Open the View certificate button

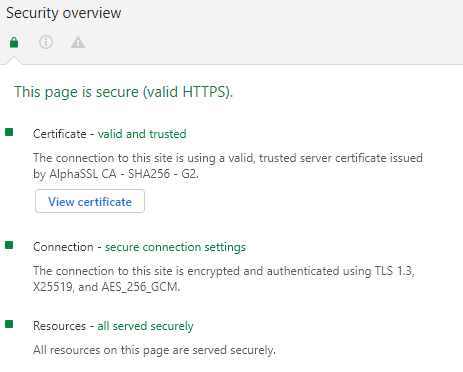pyautogui.click(x=90, y=201)
